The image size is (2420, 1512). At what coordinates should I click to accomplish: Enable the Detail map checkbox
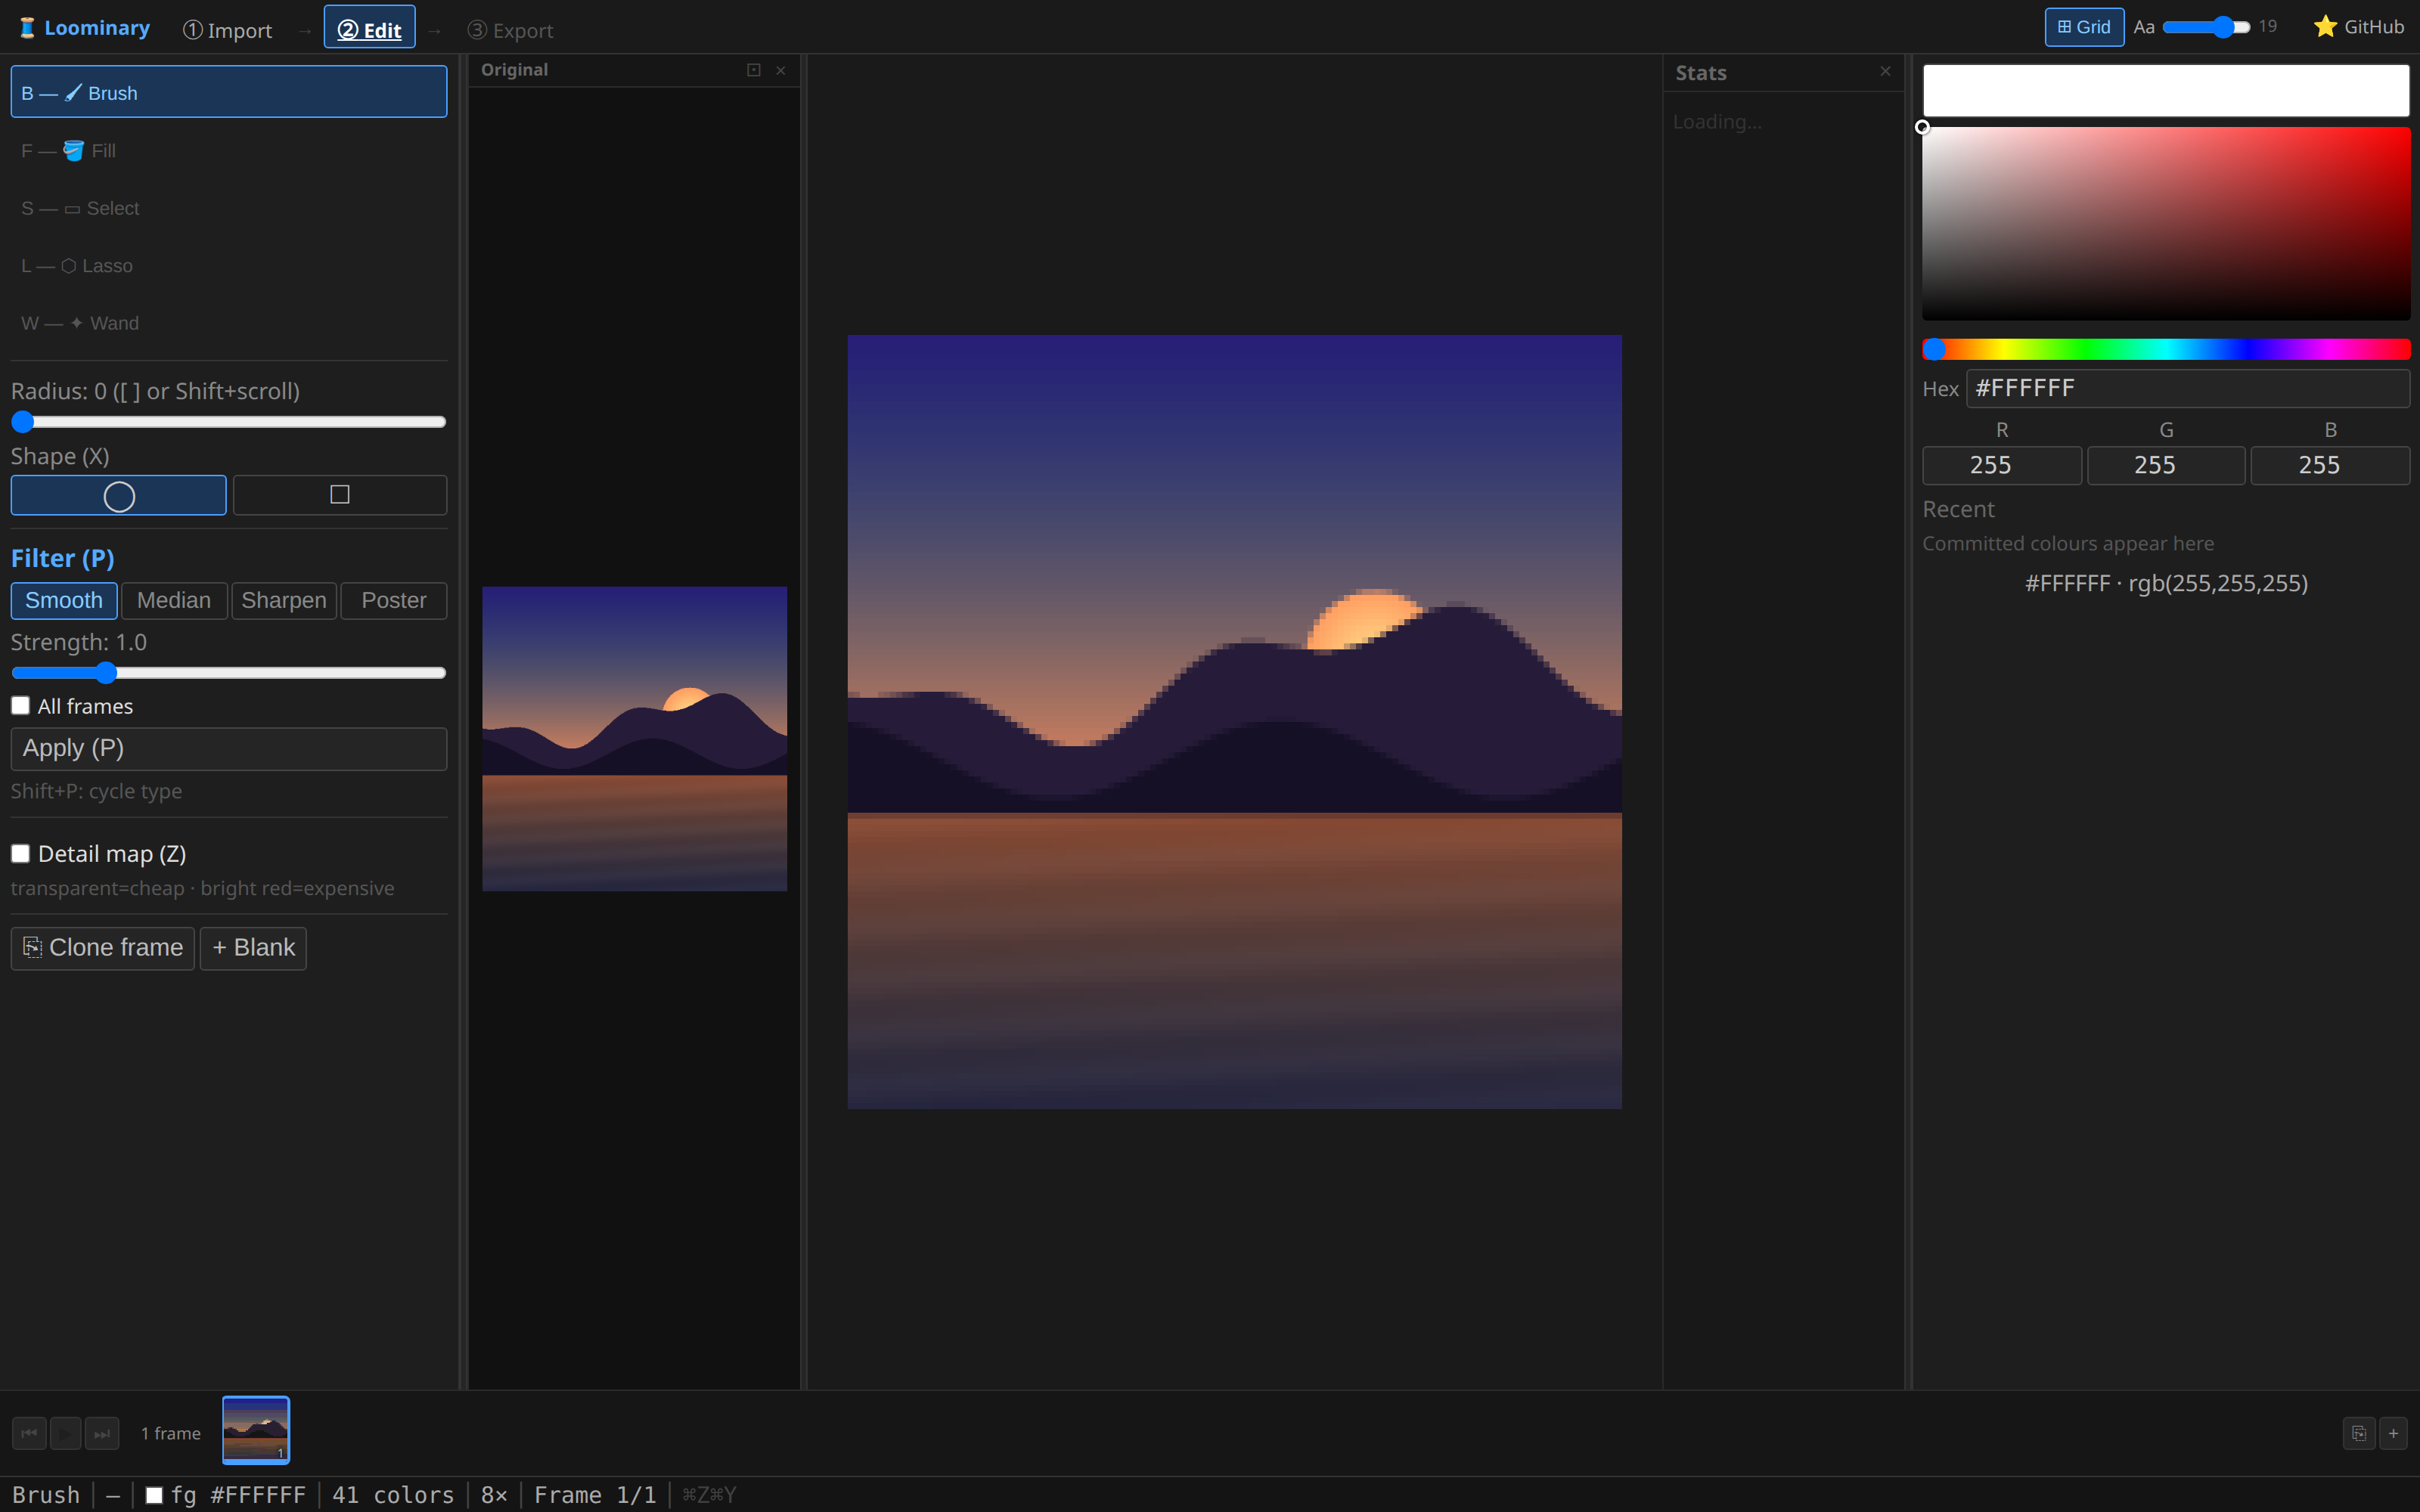tap(20, 853)
